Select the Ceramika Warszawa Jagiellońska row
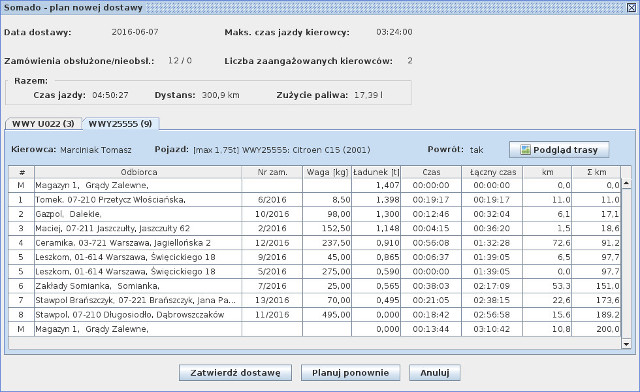Viewport: 640px width, 392px height. [x=314, y=243]
